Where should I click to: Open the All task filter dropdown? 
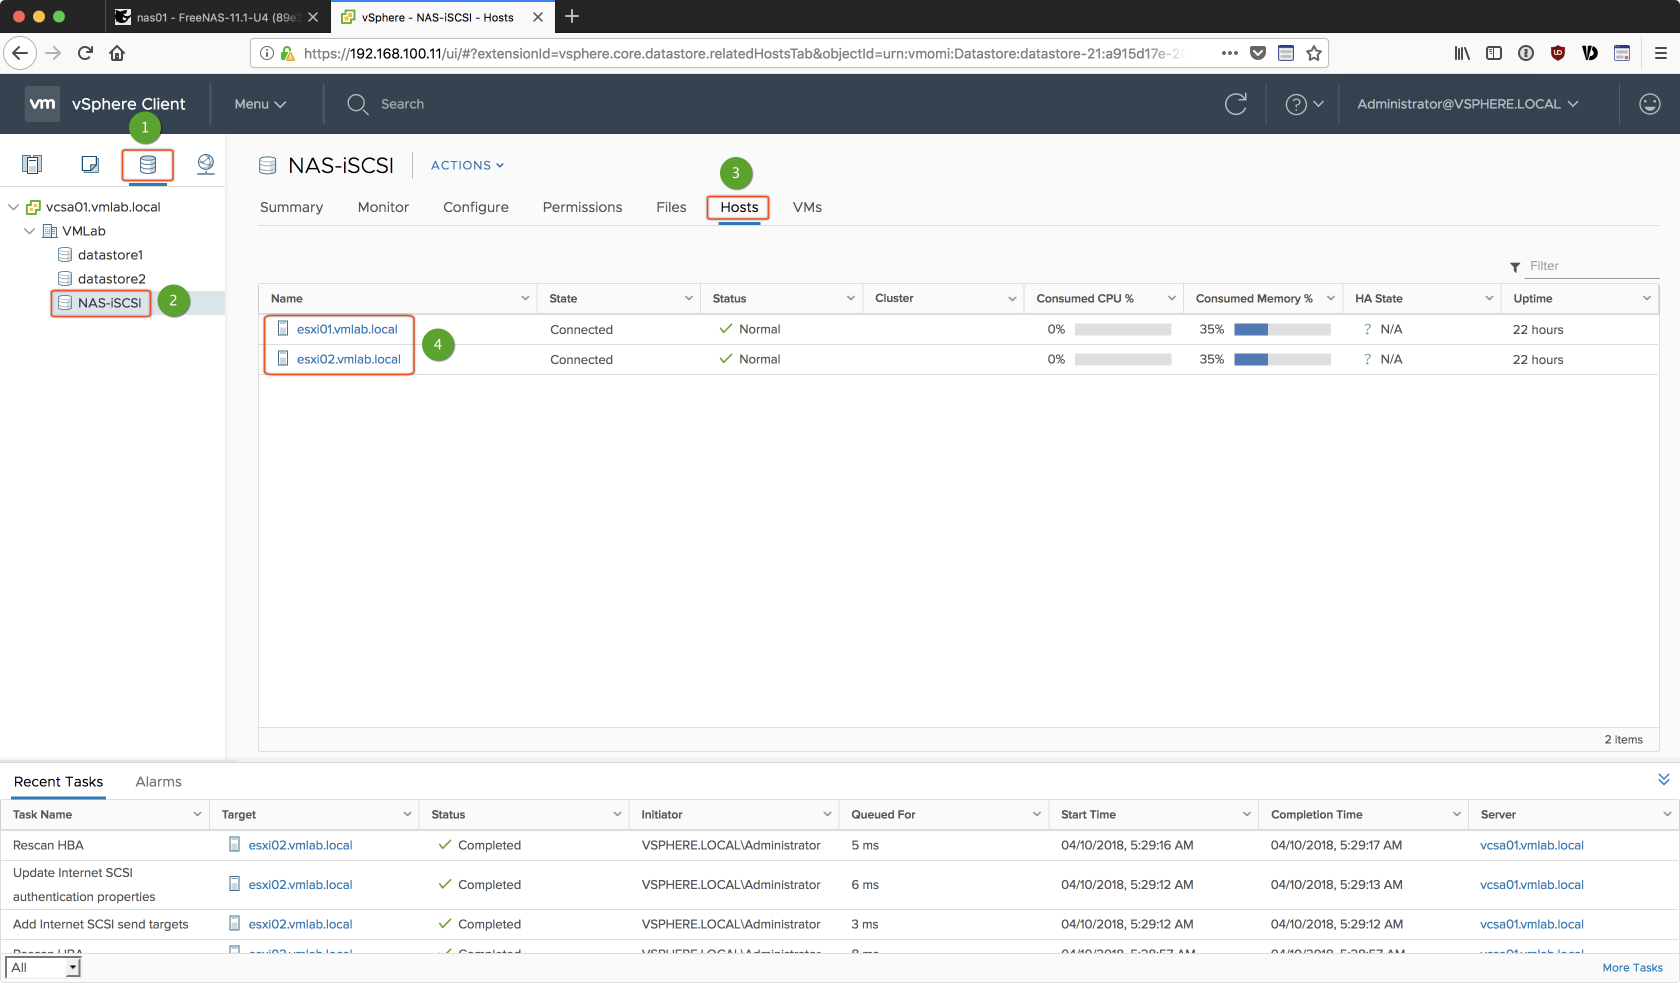[43, 968]
